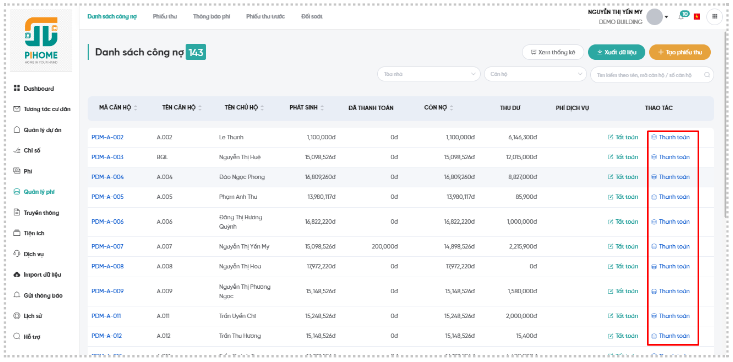Expand the user account menu arrow
Image resolution: width=733 pixels, height=362 pixels.
[x=666, y=17]
